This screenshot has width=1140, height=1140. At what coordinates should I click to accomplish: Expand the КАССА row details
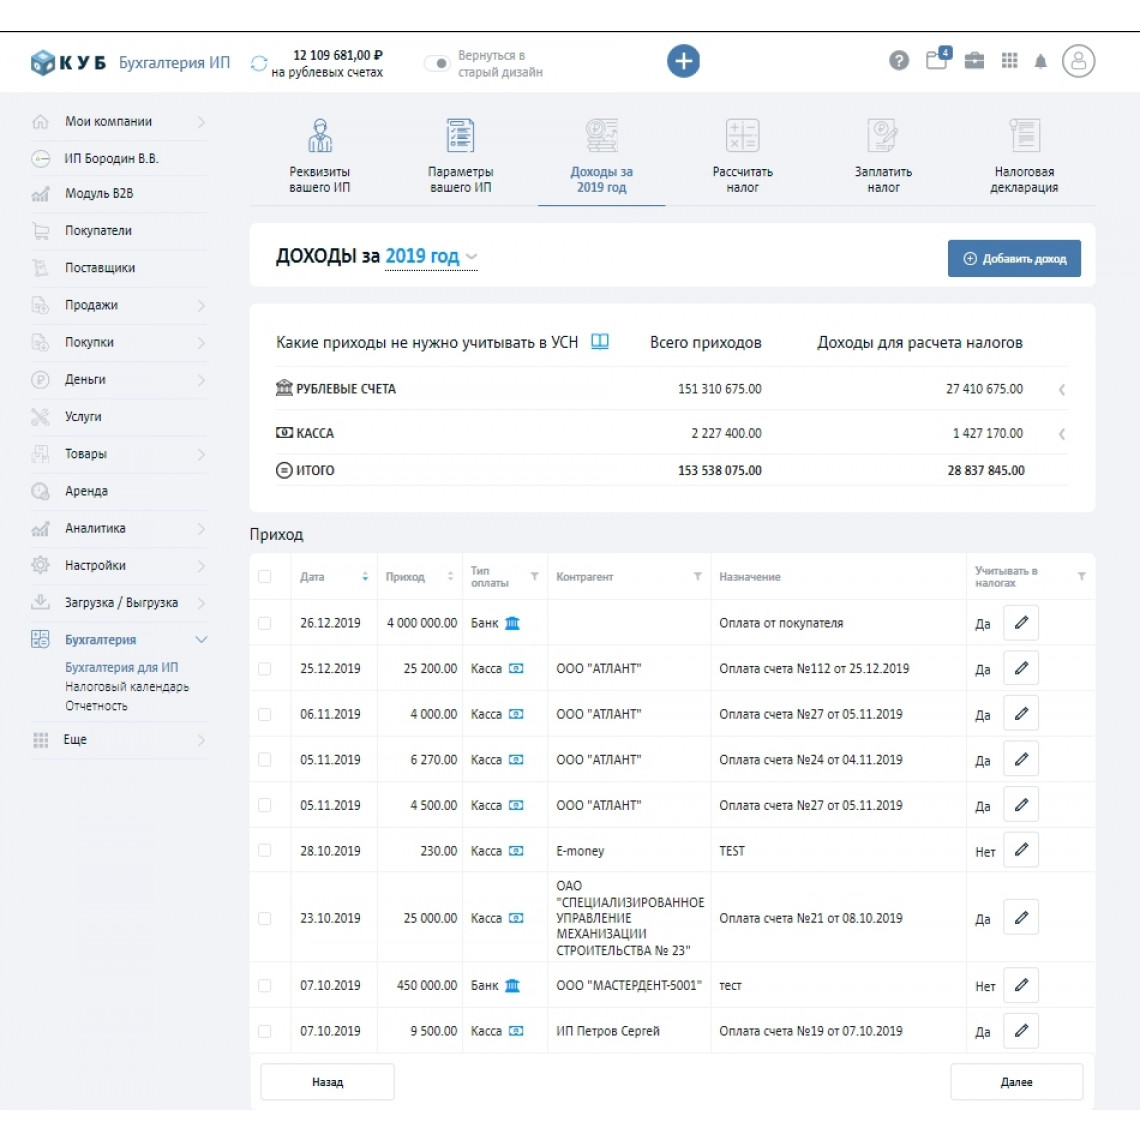(1062, 434)
